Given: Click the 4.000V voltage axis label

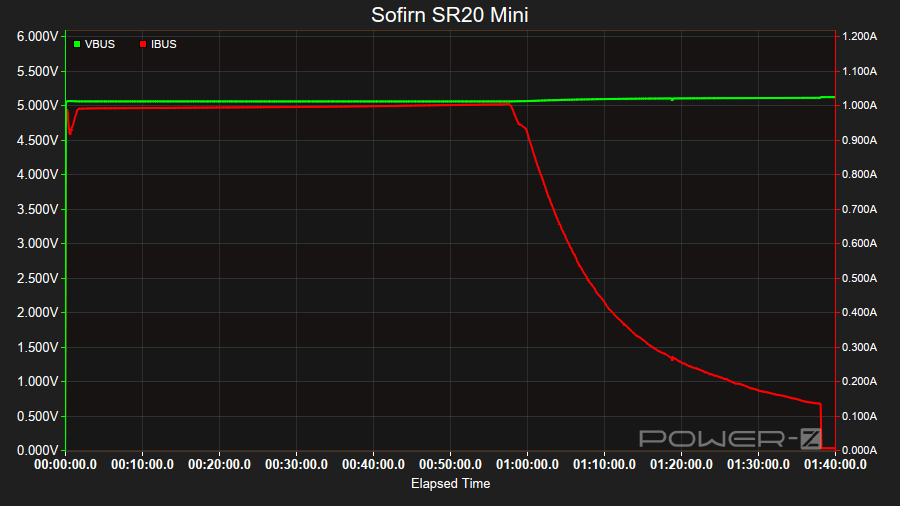Looking at the screenshot, I should tap(37, 174).
